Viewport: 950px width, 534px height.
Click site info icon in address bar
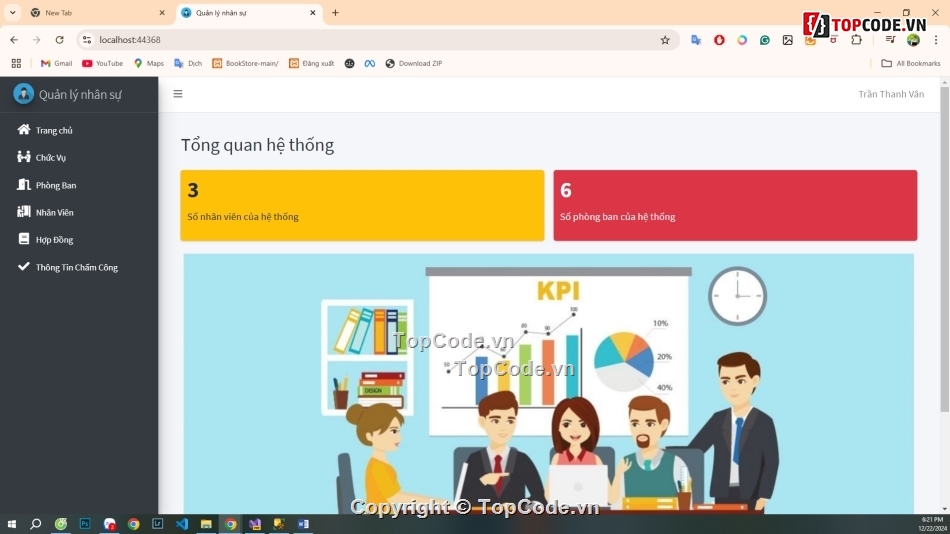(x=87, y=40)
